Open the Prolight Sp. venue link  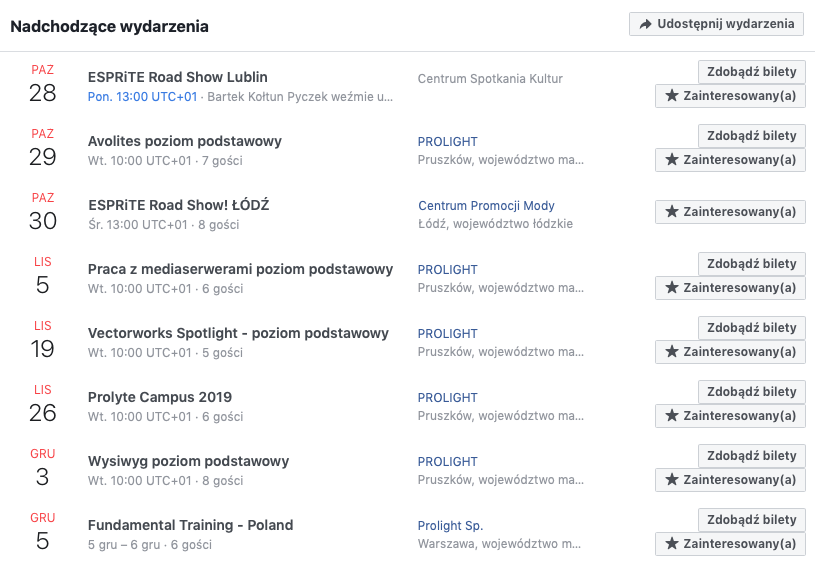(451, 526)
